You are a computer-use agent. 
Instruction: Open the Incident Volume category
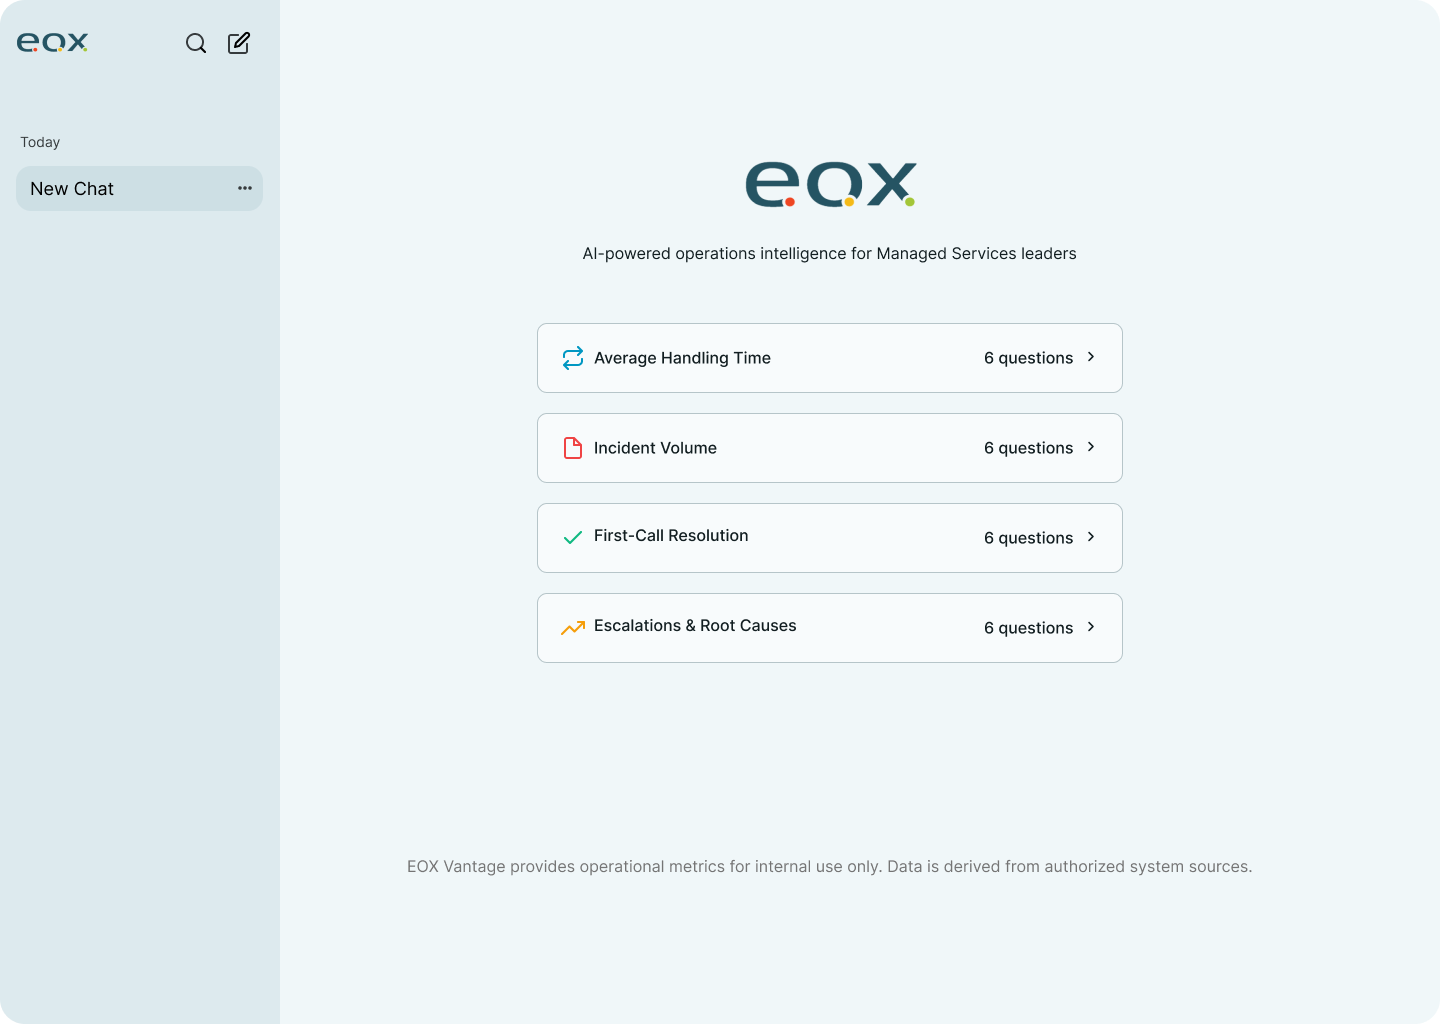click(x=830, y=448)
